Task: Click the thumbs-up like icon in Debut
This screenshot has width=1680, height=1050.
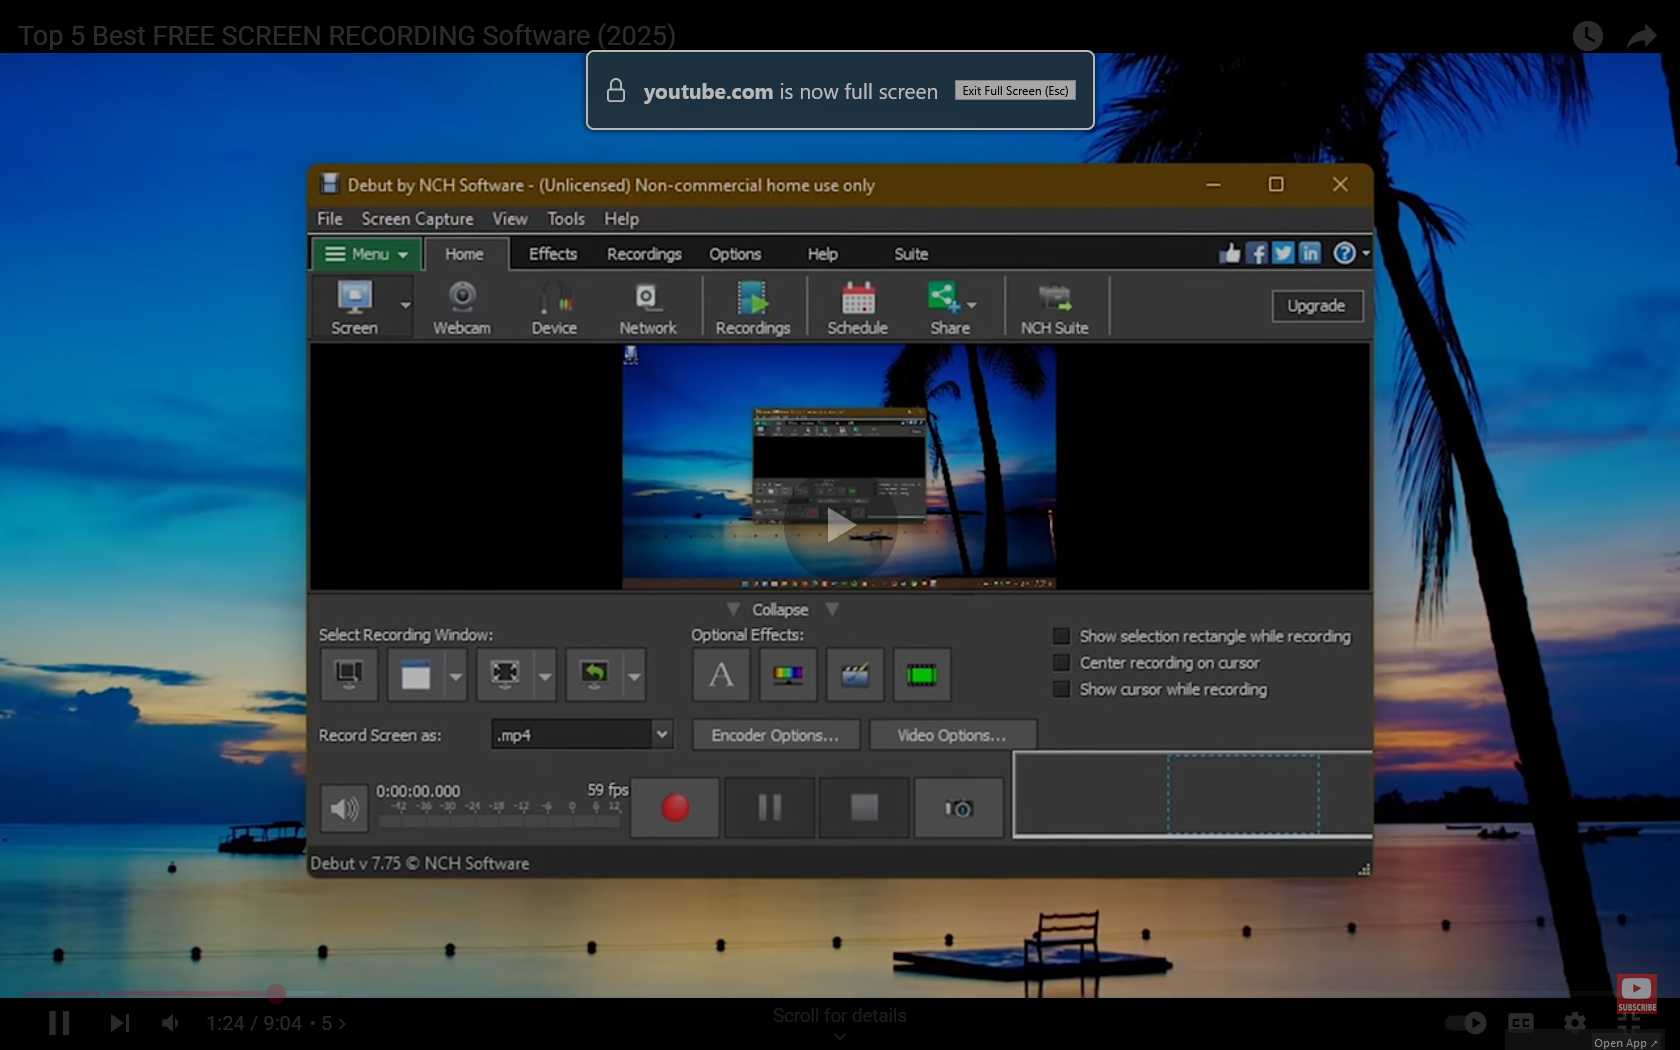Action: (1230, 253)
